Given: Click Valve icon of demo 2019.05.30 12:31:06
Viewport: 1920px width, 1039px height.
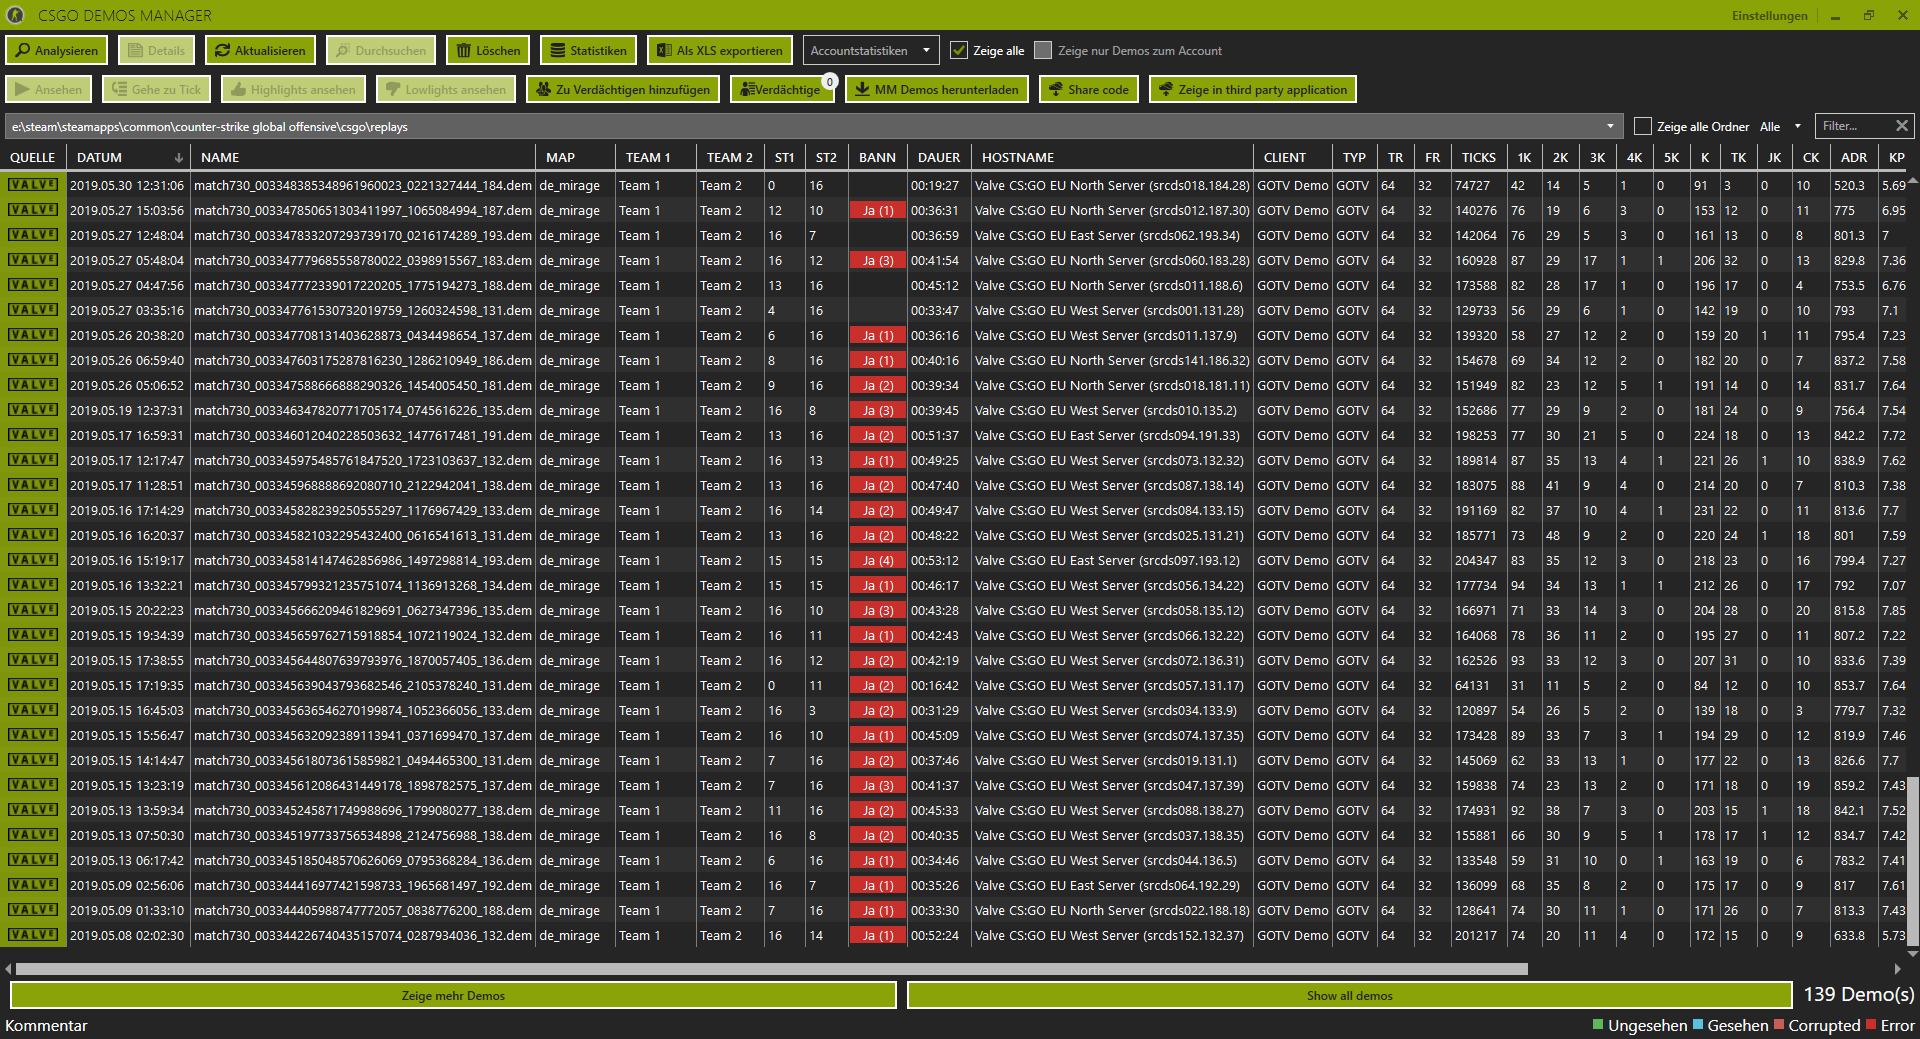Looking at the screenshot, I should tap(33, 185).
